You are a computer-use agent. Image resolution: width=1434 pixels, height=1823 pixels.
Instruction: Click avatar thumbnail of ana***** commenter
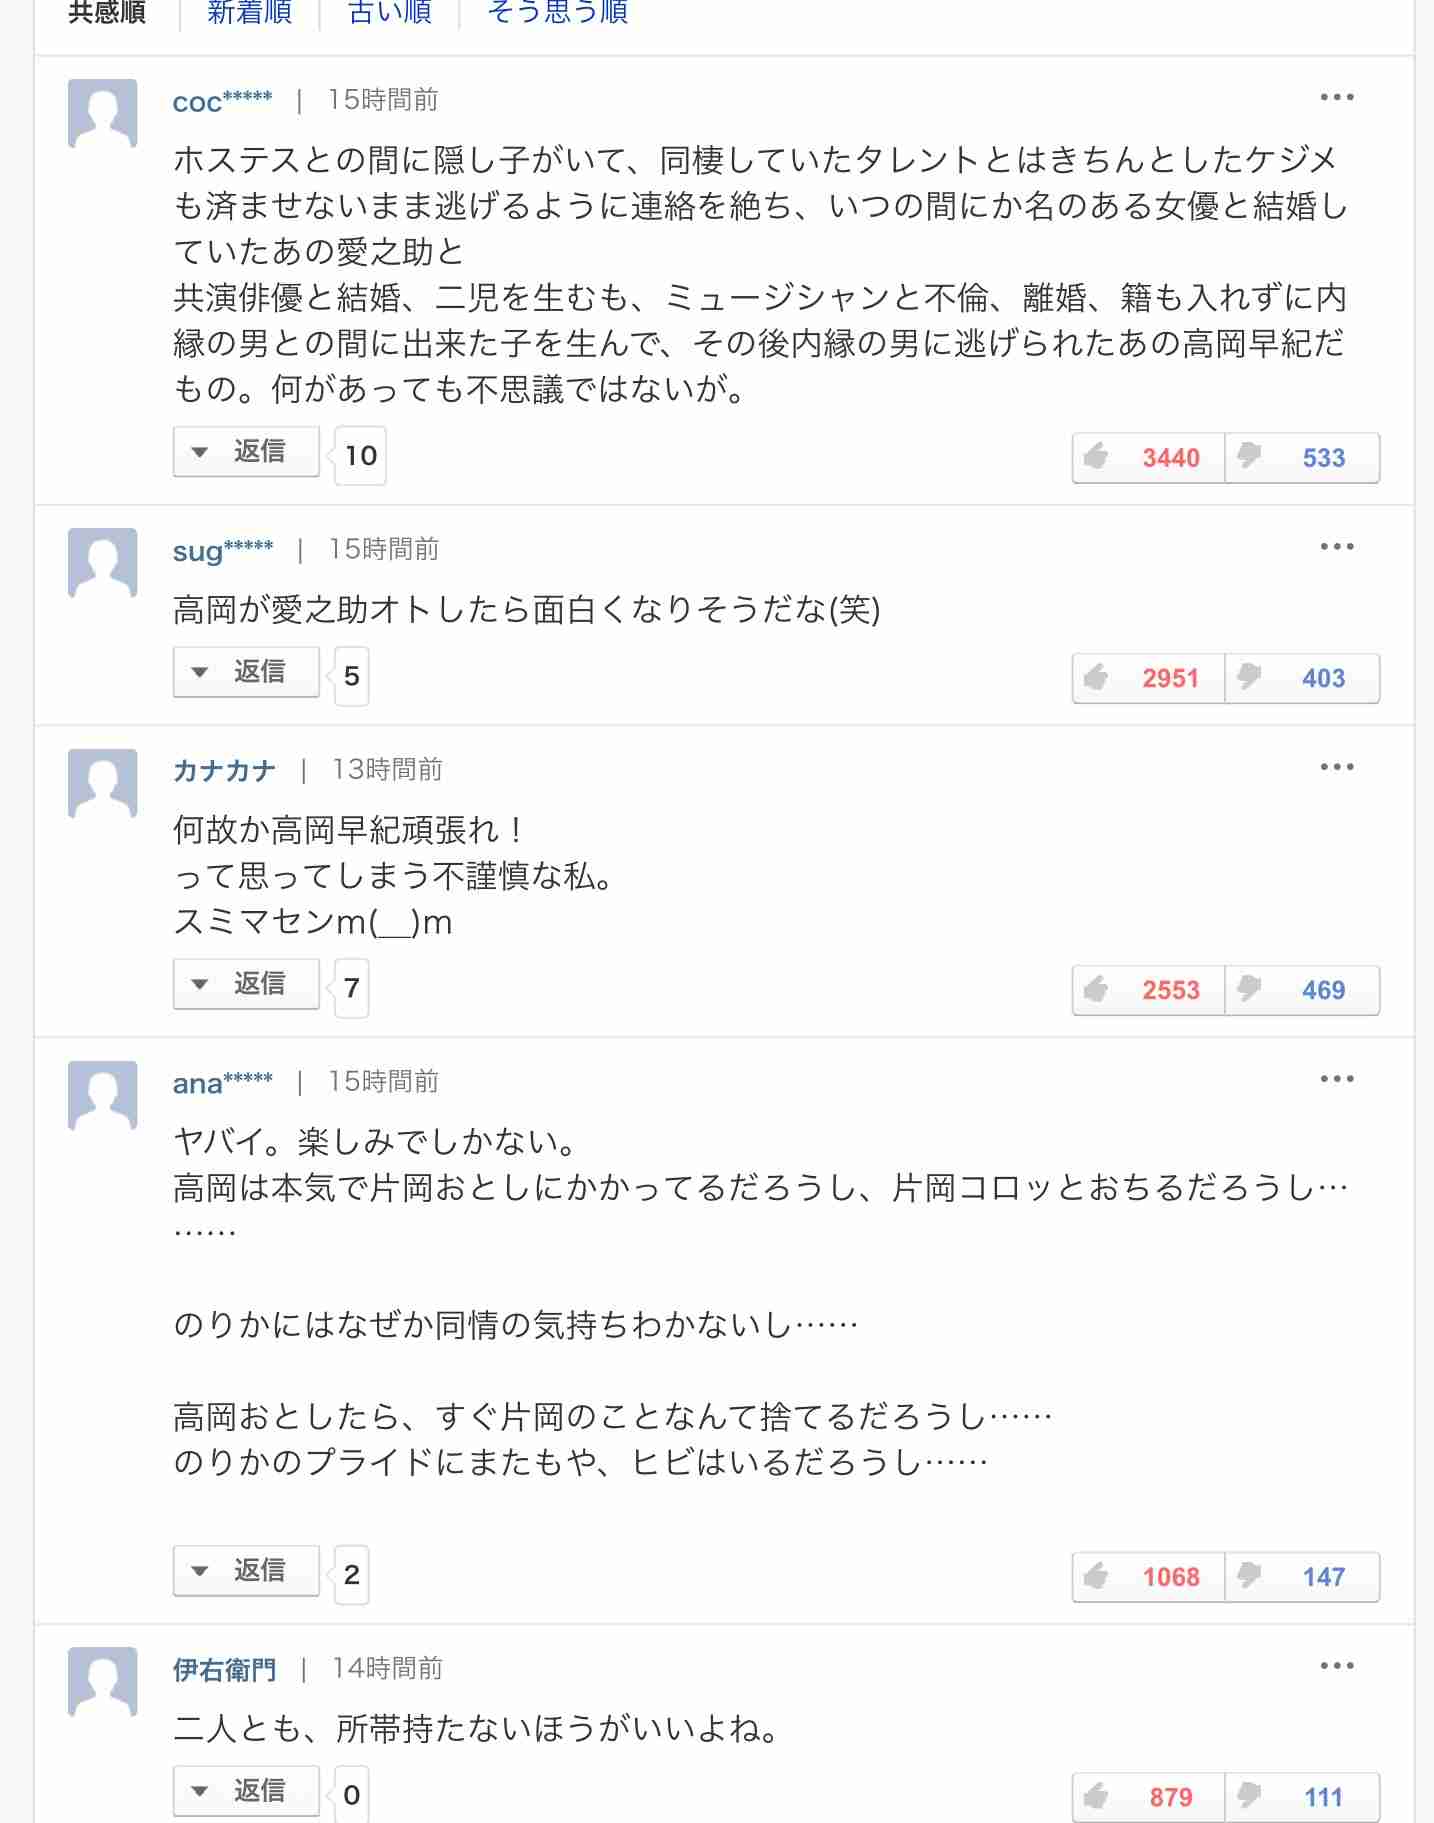click(x=102, y=1095)
